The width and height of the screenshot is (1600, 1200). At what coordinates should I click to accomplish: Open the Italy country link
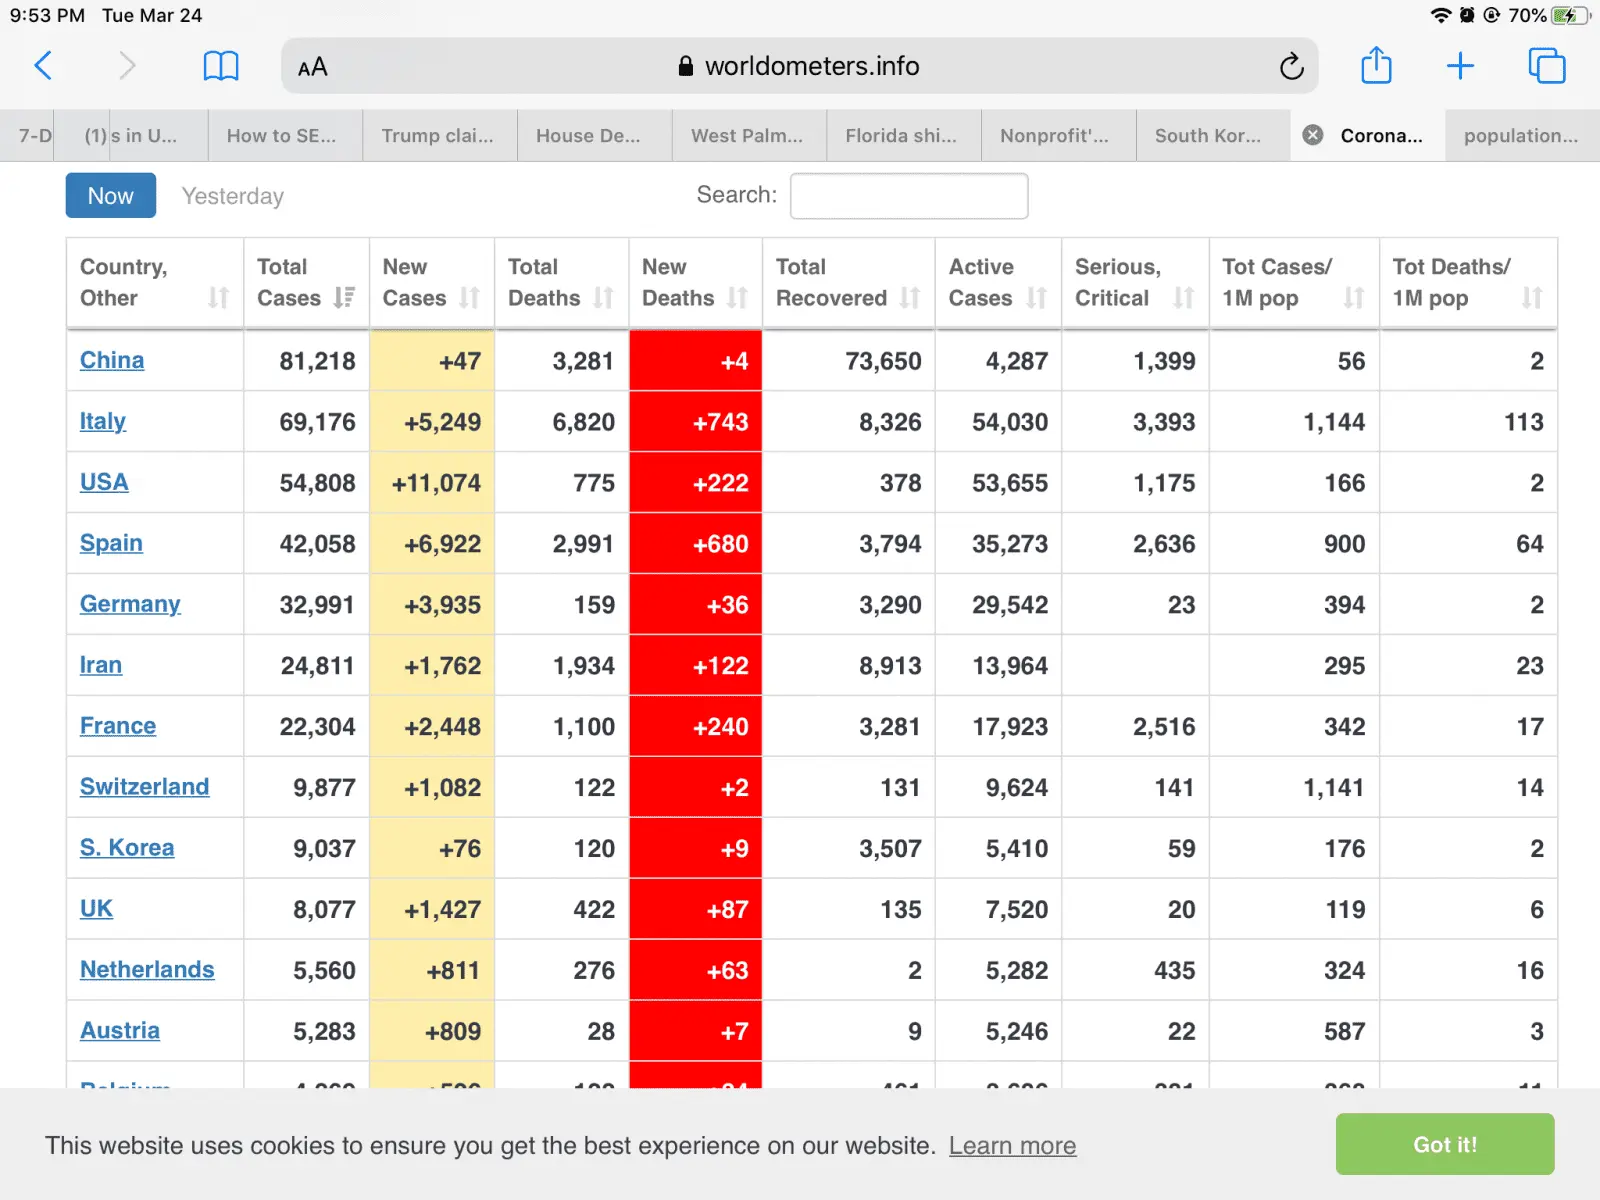(x=103, y=421)
